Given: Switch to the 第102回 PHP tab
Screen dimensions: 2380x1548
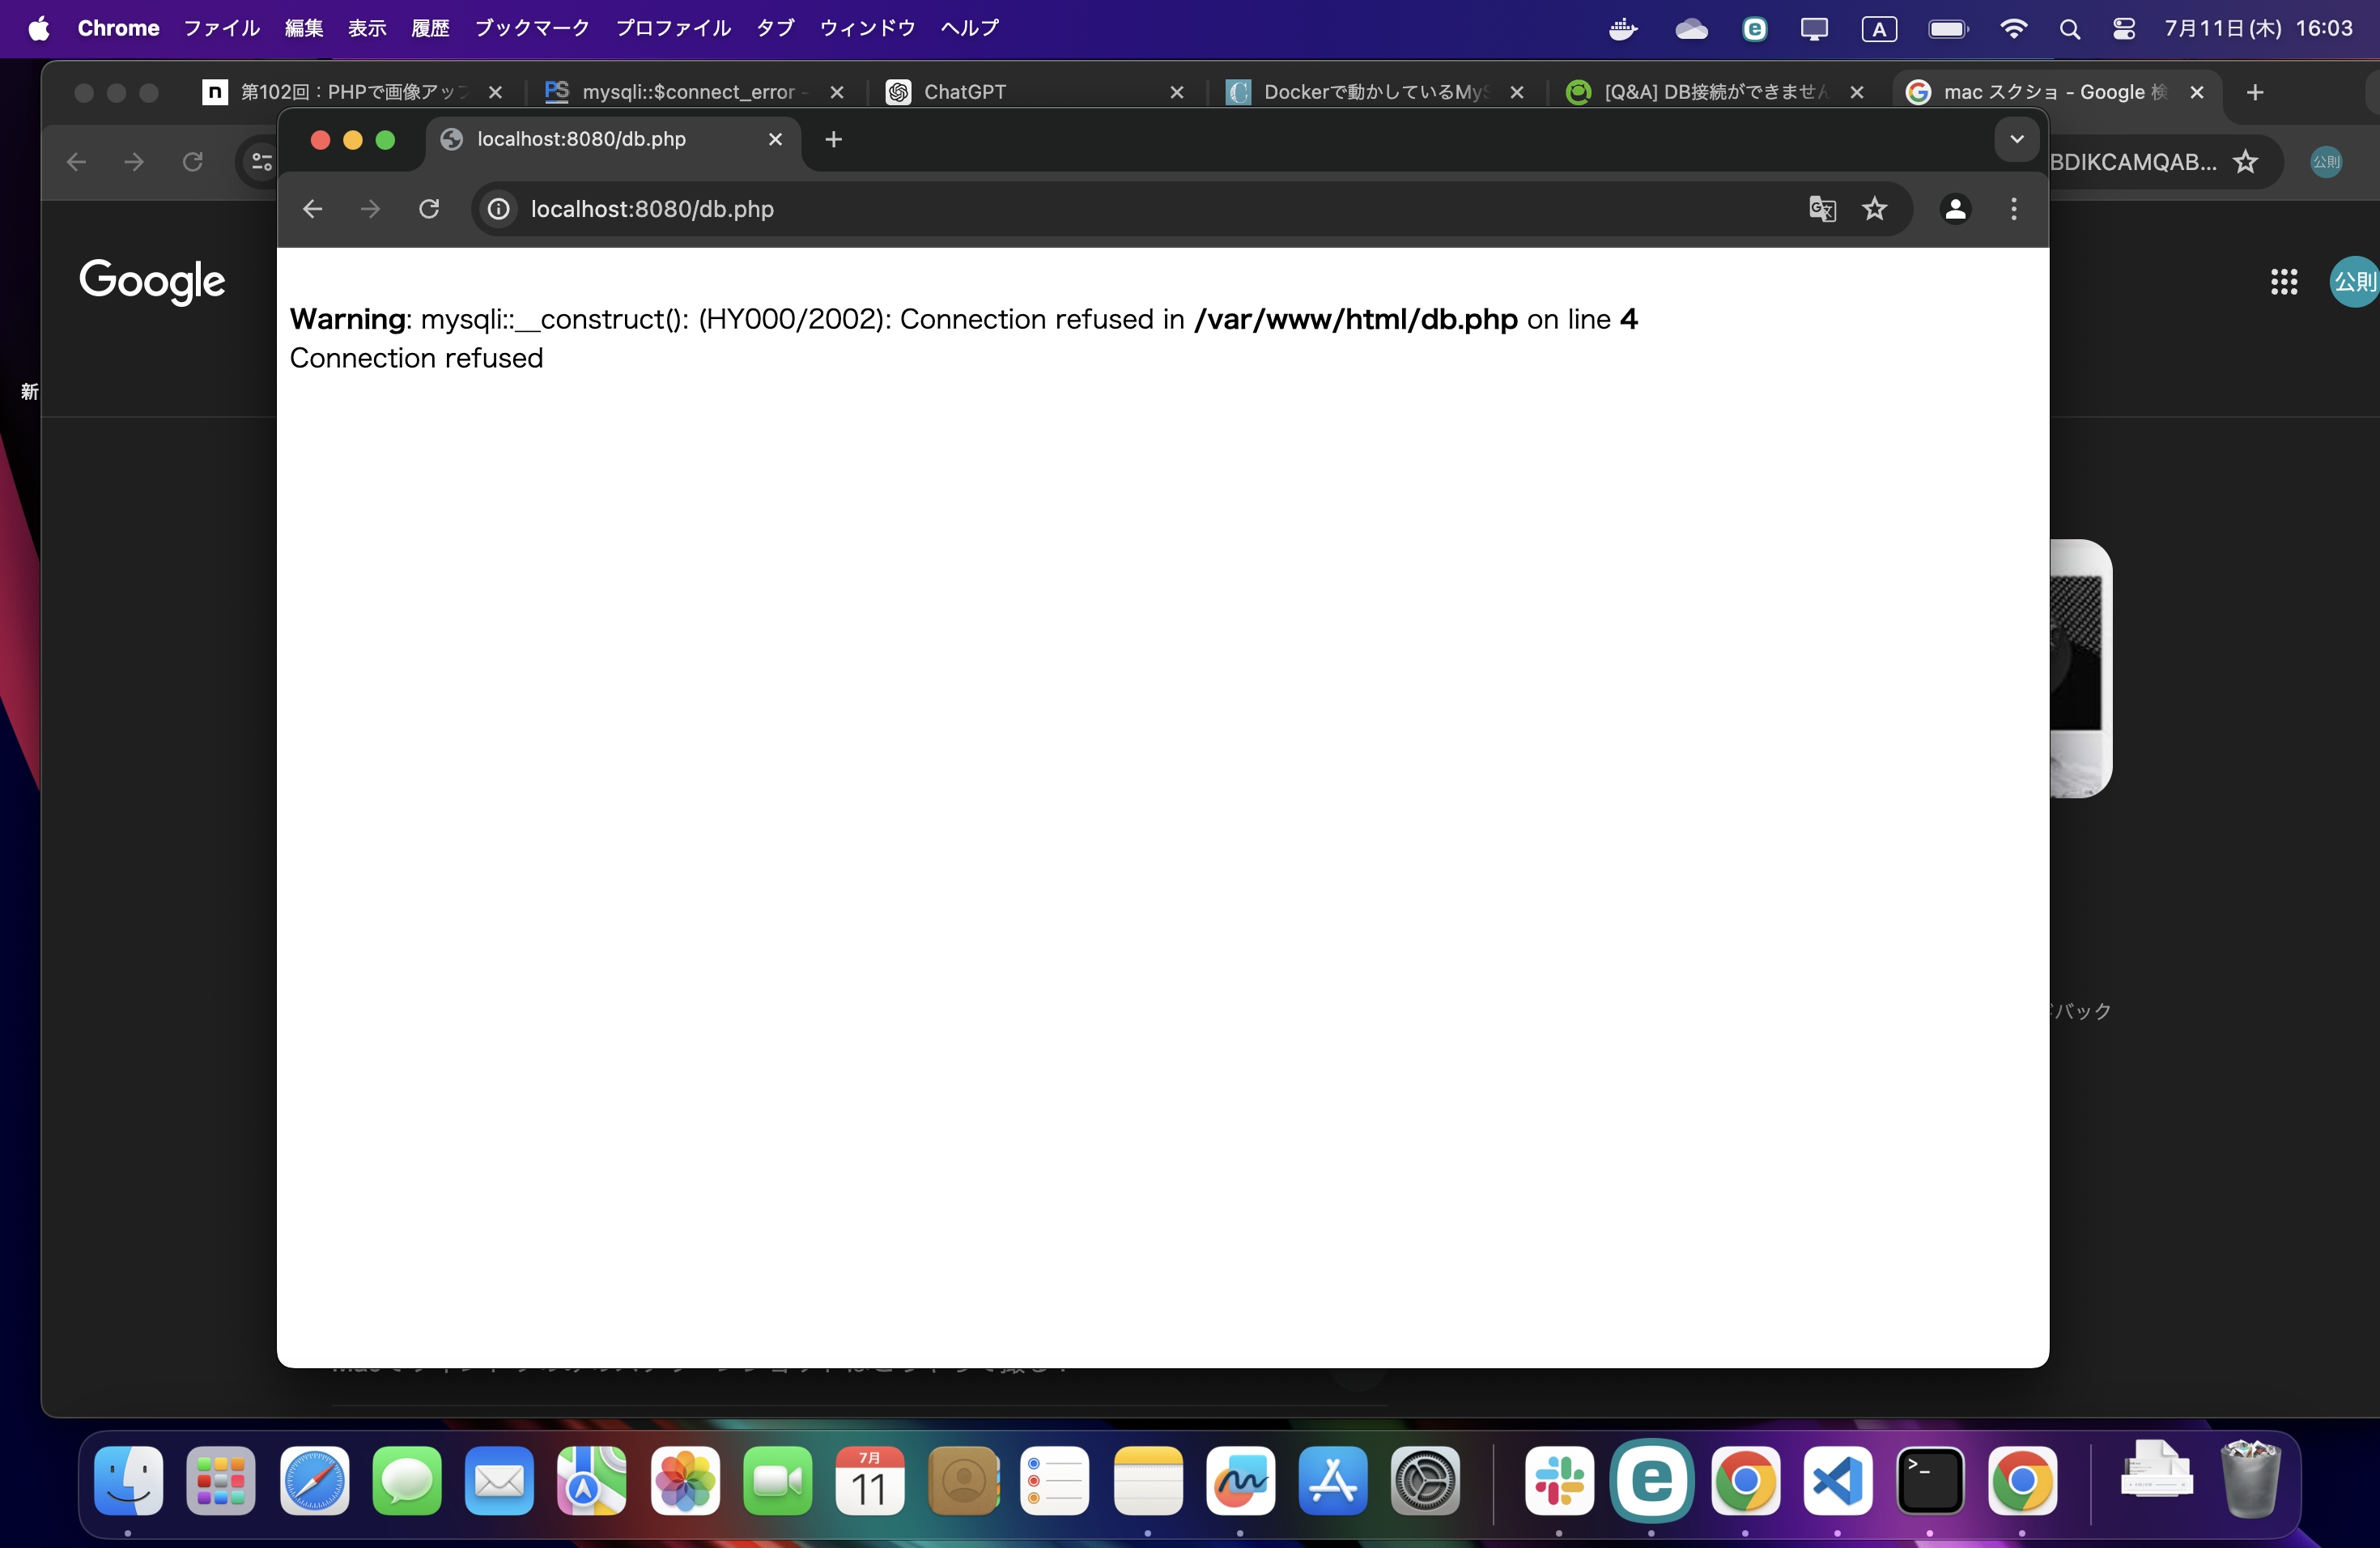Looking at the screenshot, I should (x=353, y=92).
